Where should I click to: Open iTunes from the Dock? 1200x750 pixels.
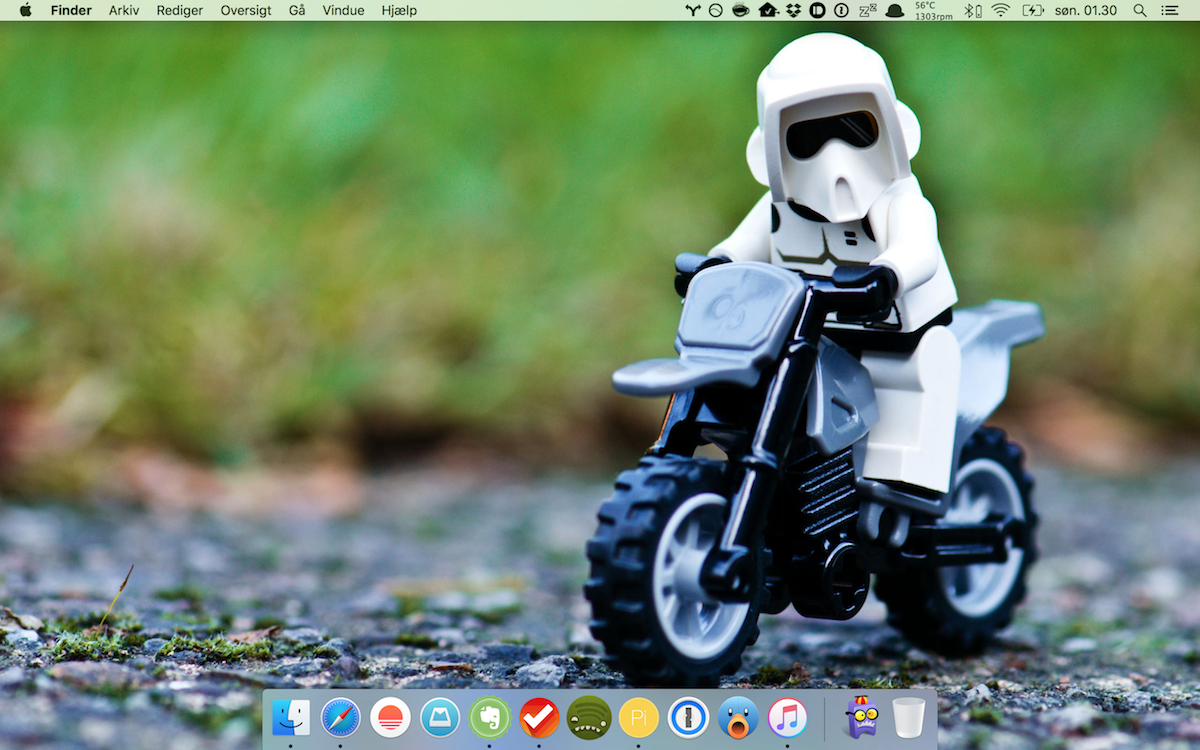click(x=788, y=717)
